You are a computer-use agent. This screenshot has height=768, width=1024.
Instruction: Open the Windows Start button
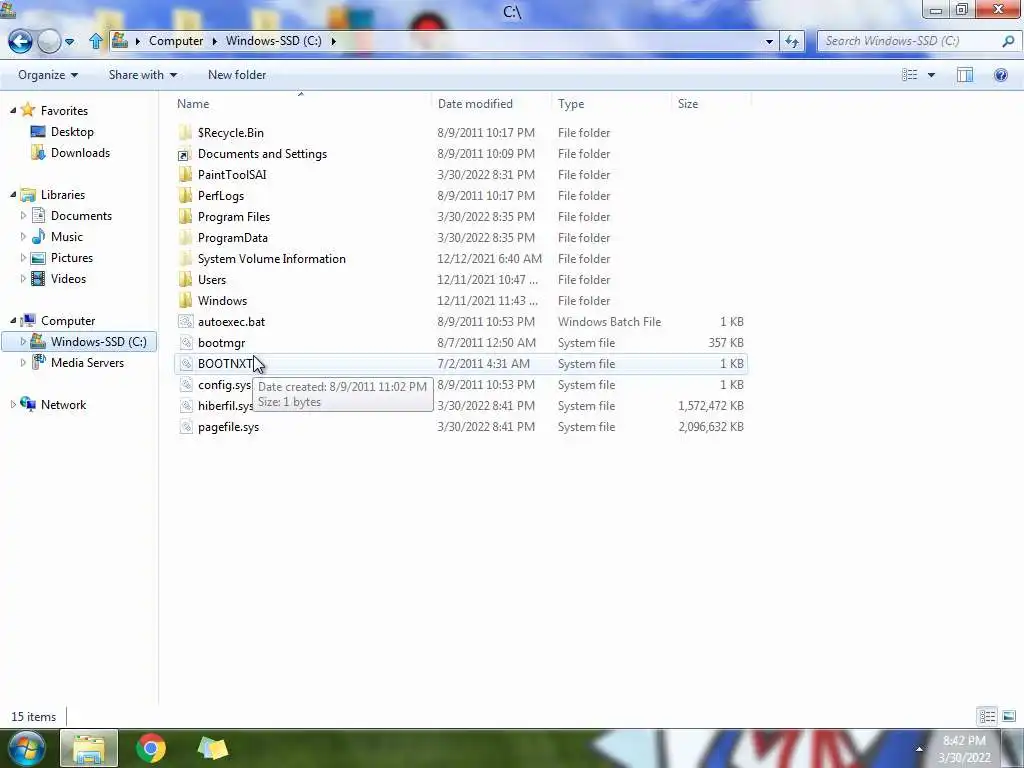pos(26,748)
